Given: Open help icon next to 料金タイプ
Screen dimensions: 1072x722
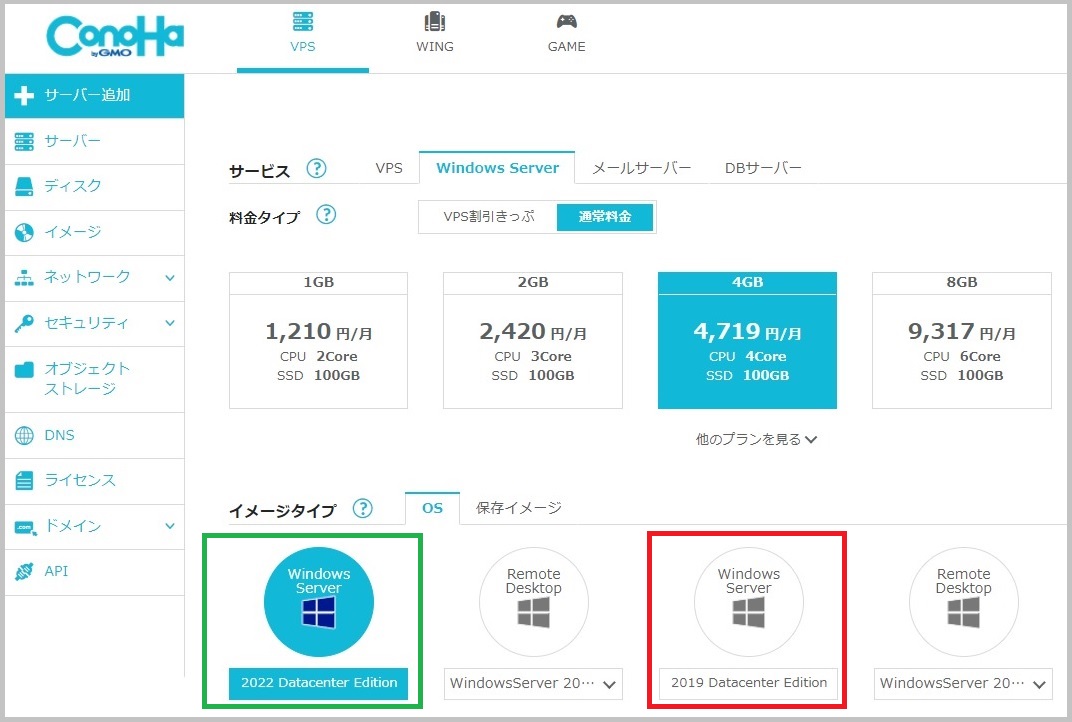Looking at the screenshot, I should pyautogui.click(x=326, y=215).
